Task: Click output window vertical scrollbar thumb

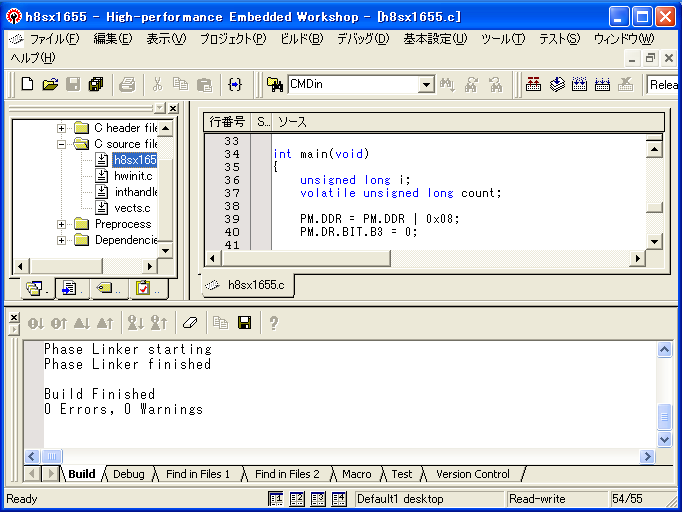Action: tap(664, 417)
